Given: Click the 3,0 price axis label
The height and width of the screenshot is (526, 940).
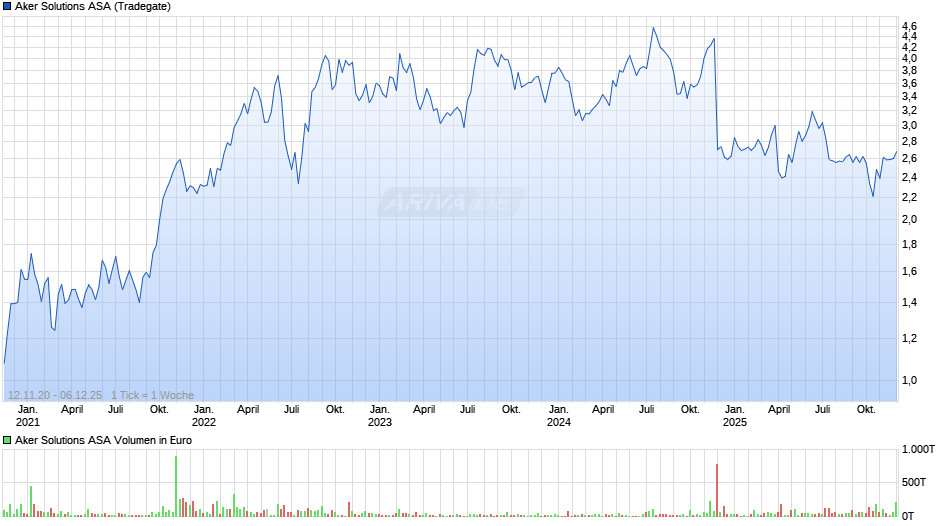Looking at the screenshot, I should 909,125.
